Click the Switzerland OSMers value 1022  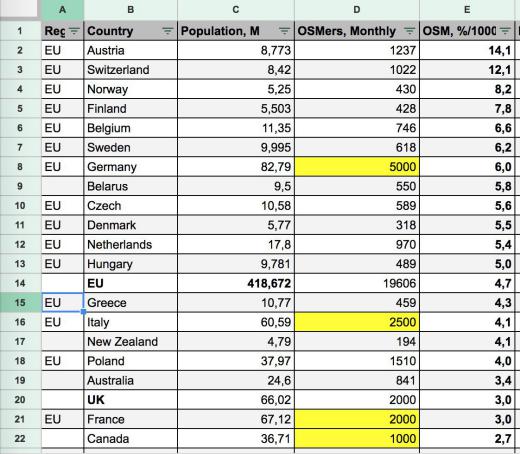[x=357, y=70]
